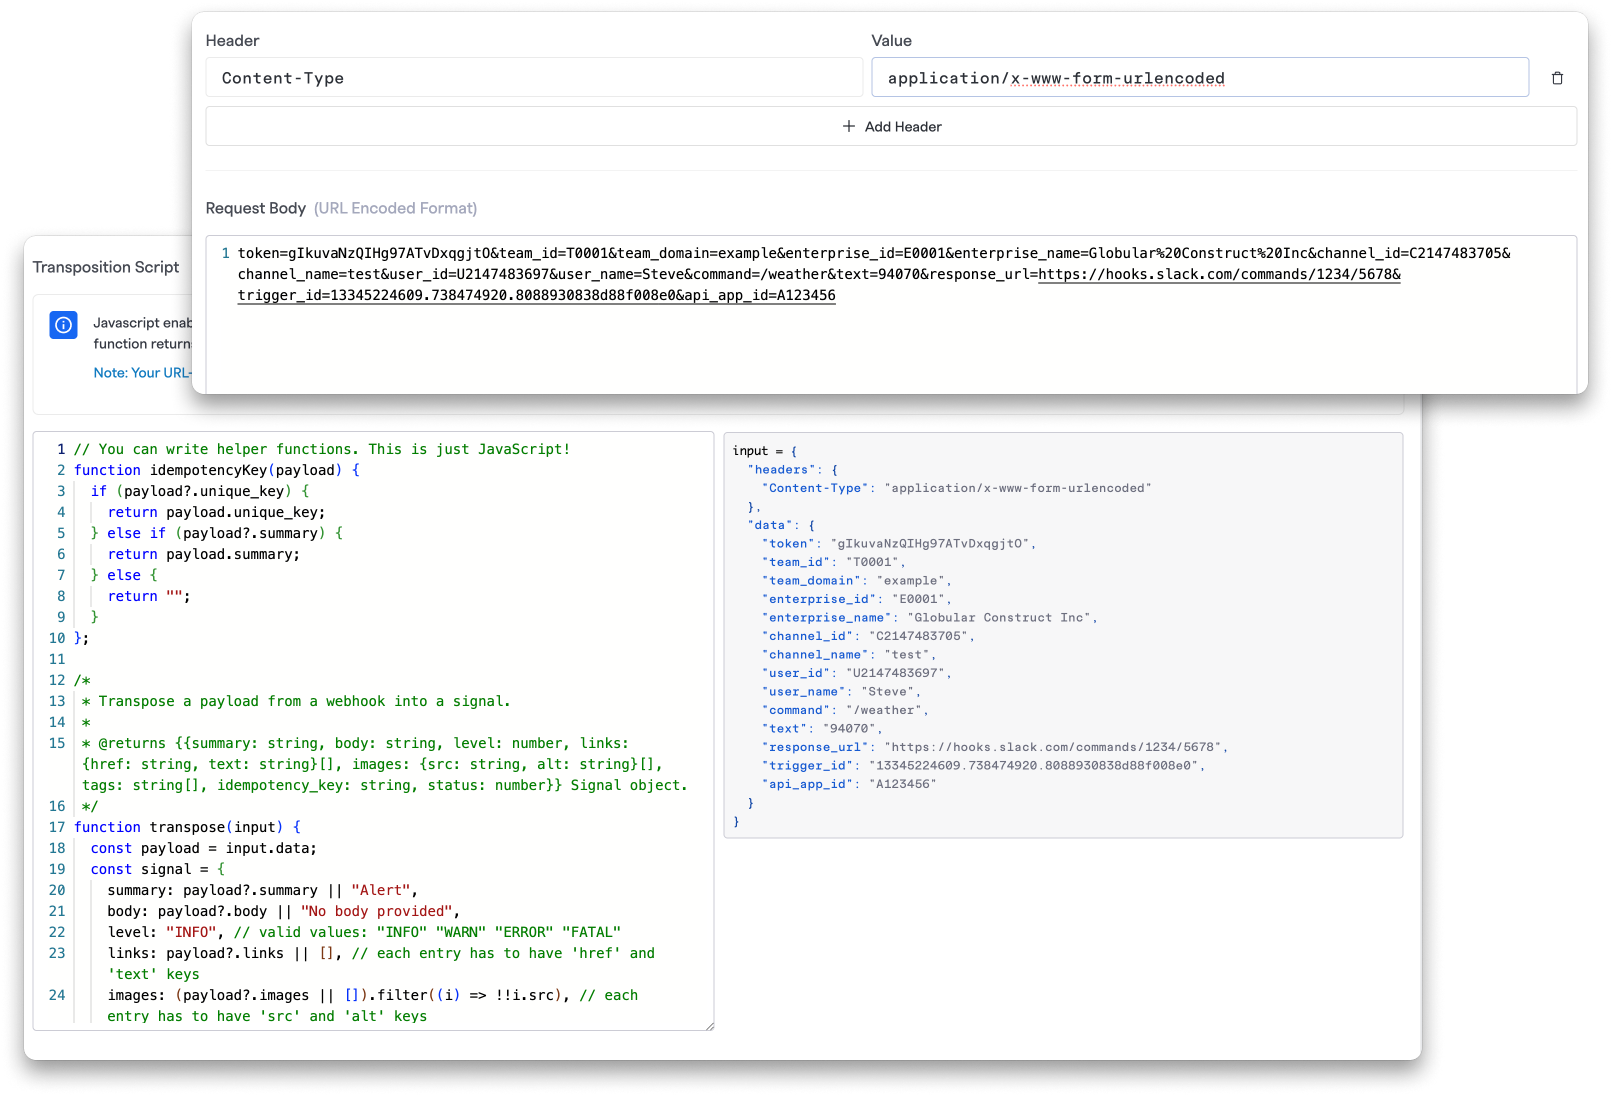Click the "command": "/weather" entry

[x=845, y=710]
